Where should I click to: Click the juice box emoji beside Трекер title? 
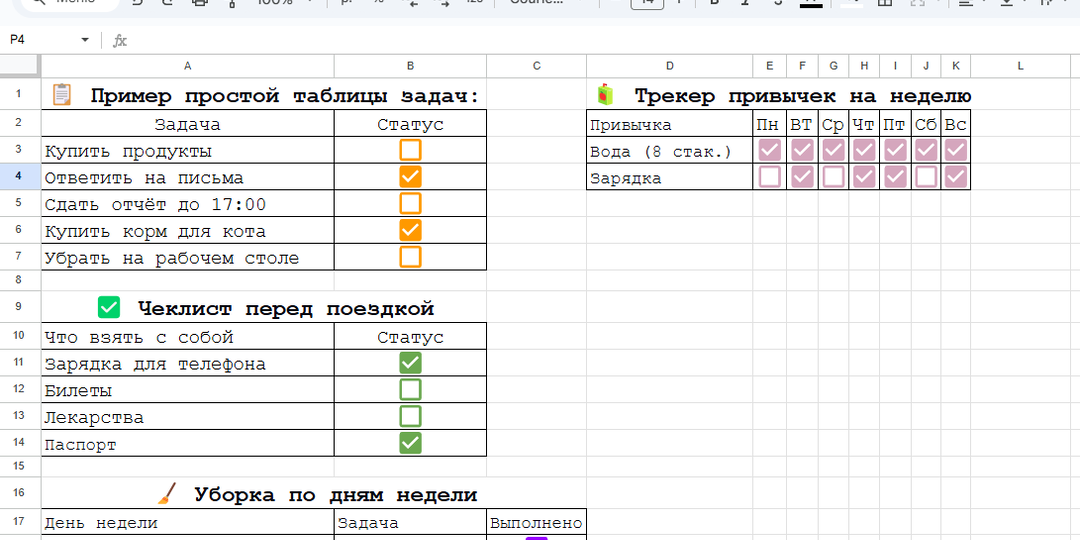(605, 94)
